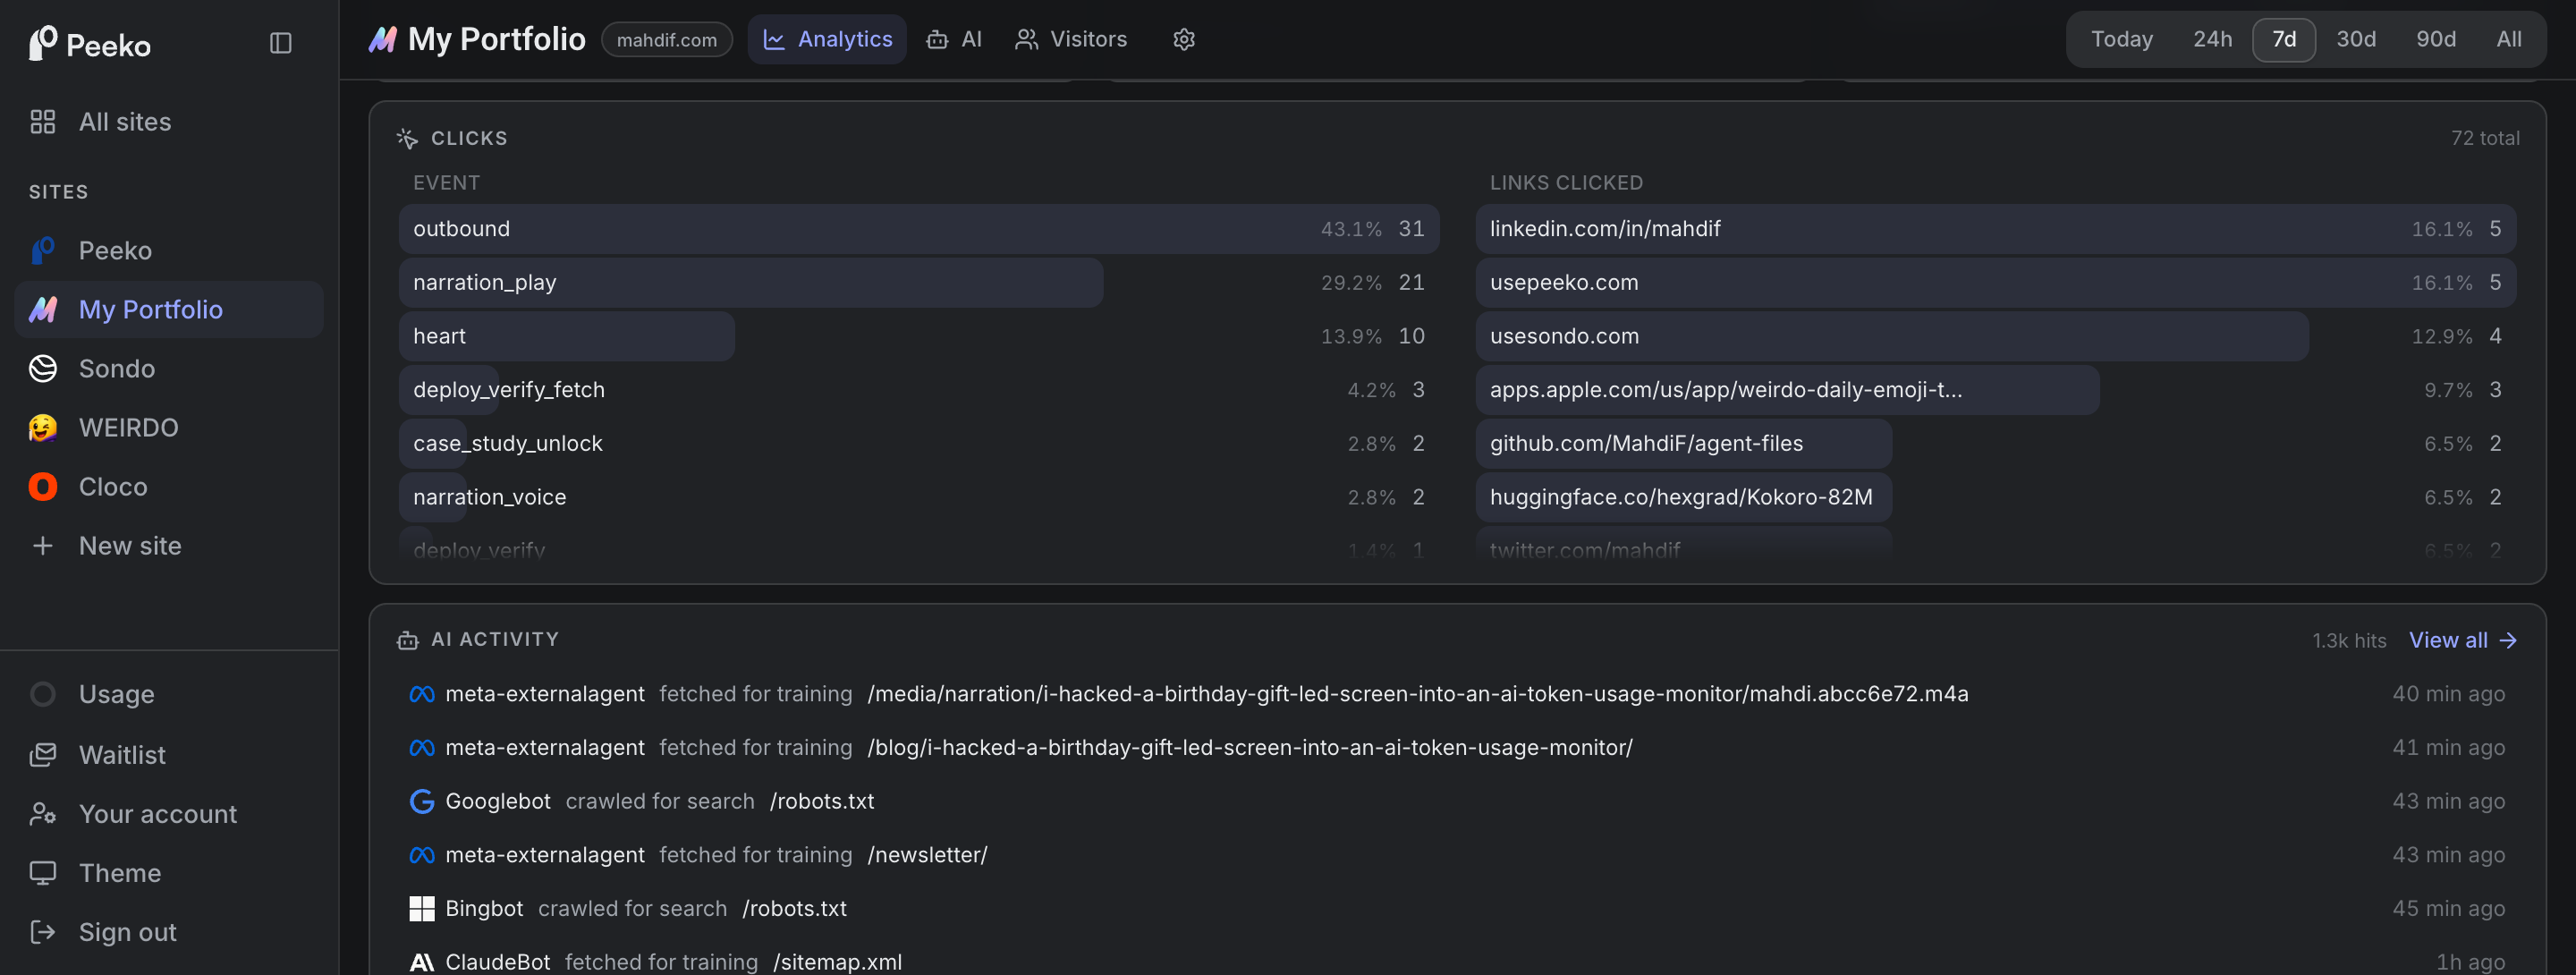
Task: Open the Sondo site
Action: [168, 368]
